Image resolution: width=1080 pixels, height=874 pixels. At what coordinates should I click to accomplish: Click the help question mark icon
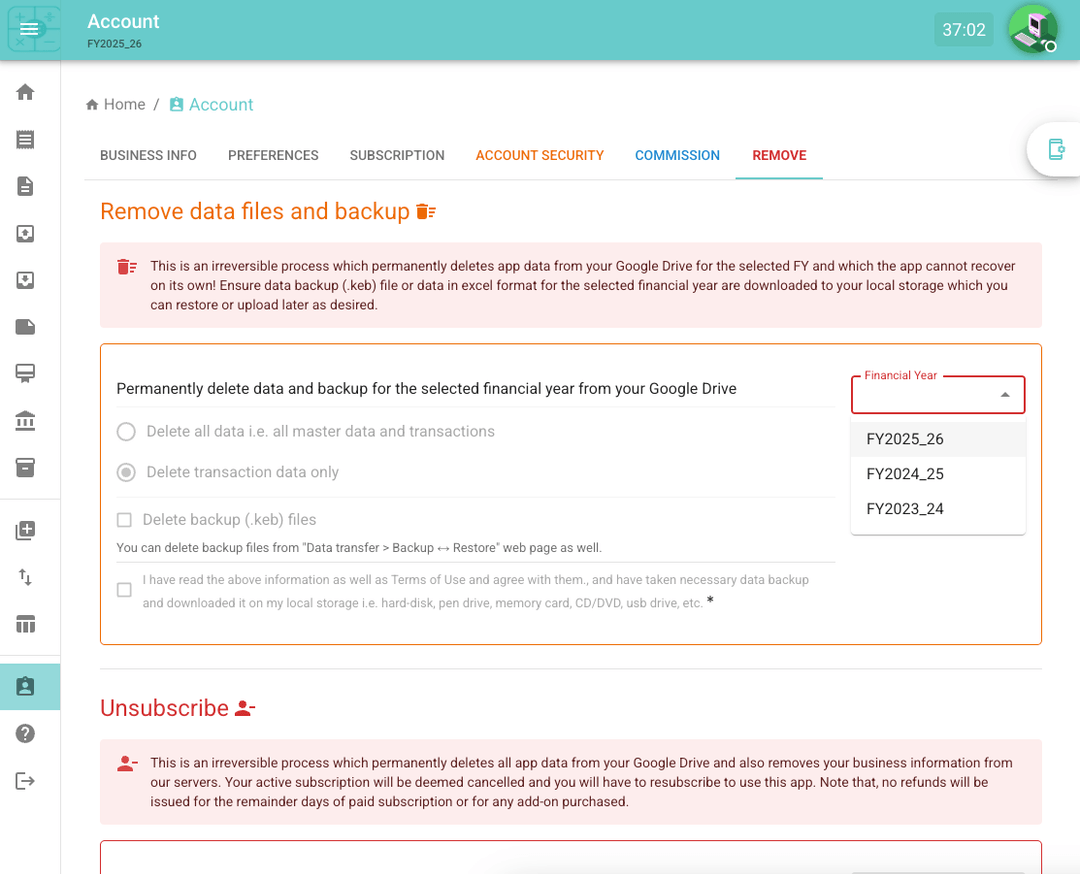pyautogui.click(x=26, y=733)
